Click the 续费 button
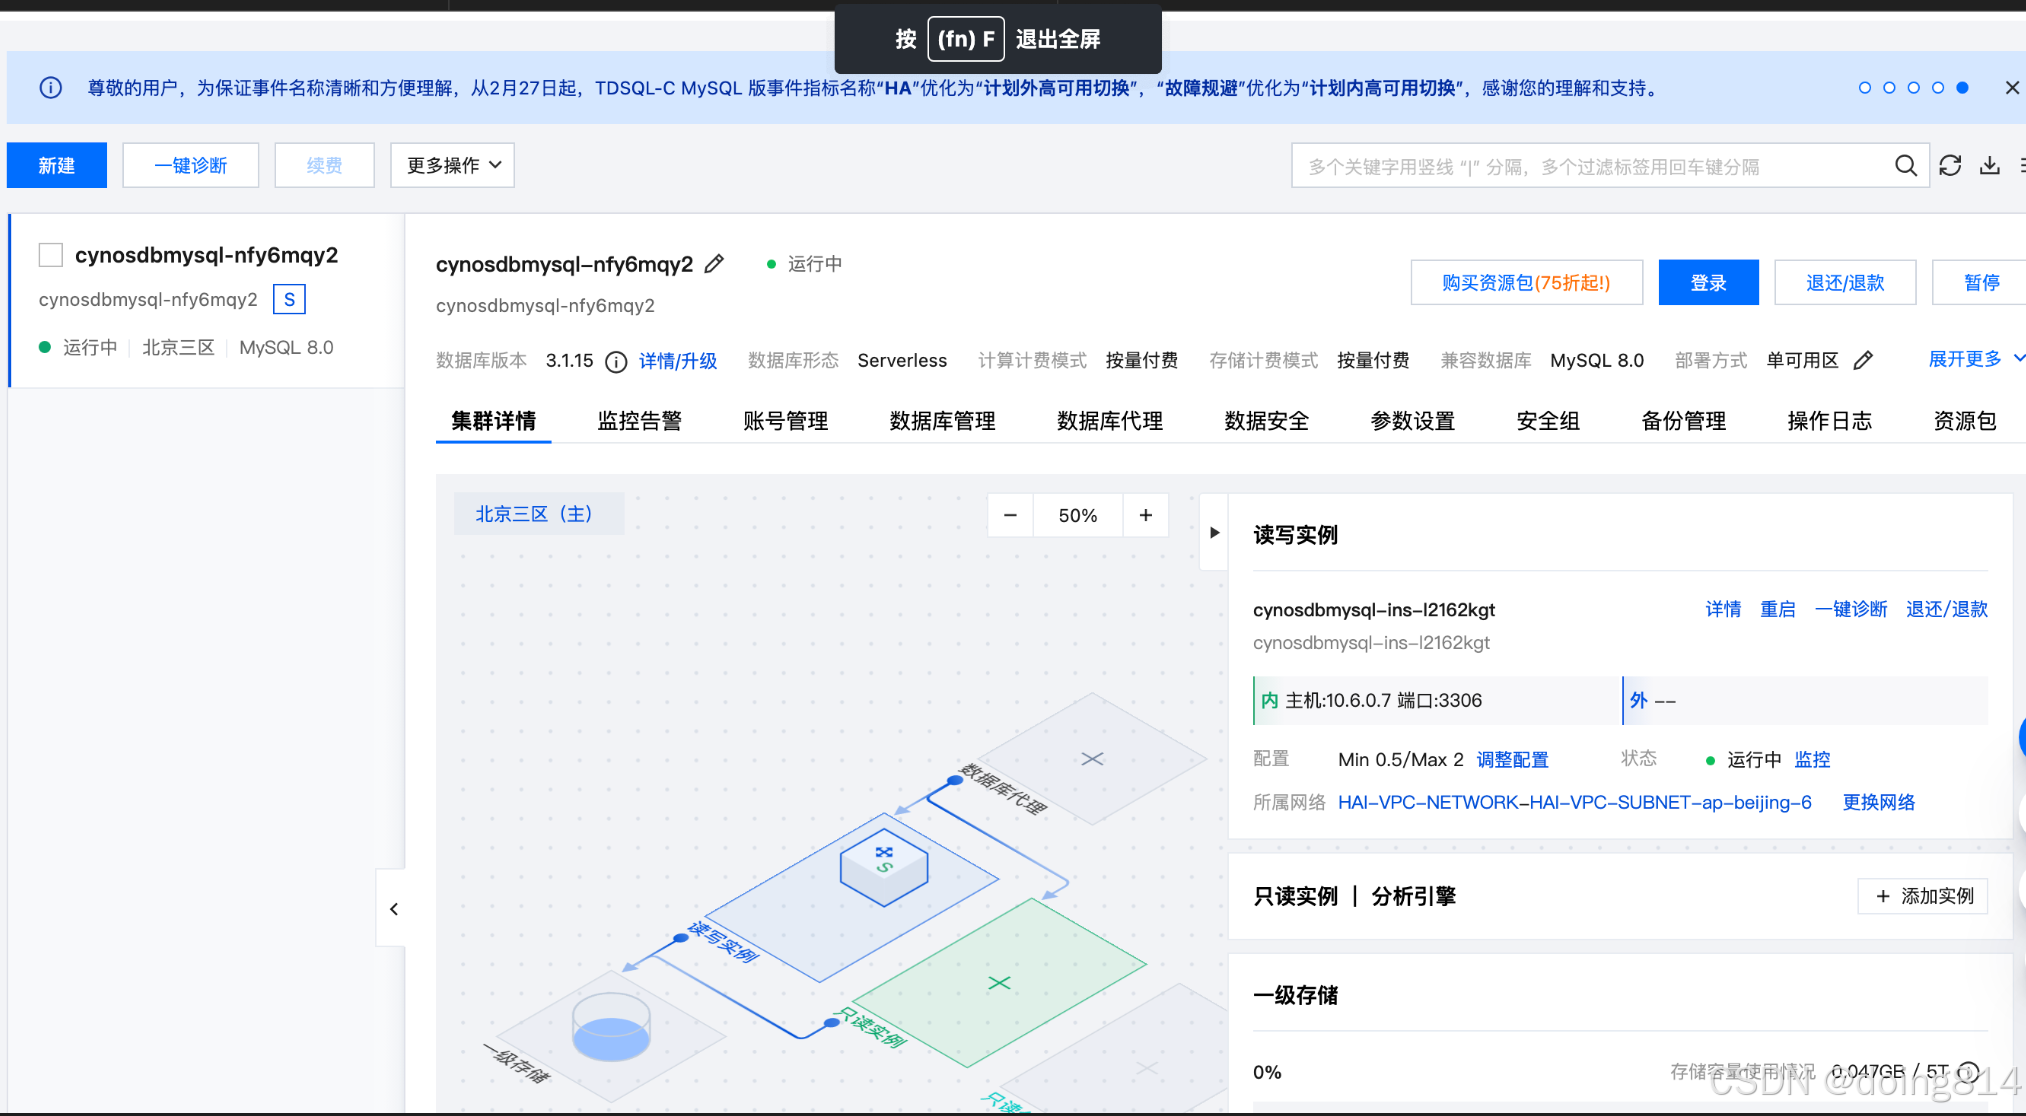 pos(325,165)
